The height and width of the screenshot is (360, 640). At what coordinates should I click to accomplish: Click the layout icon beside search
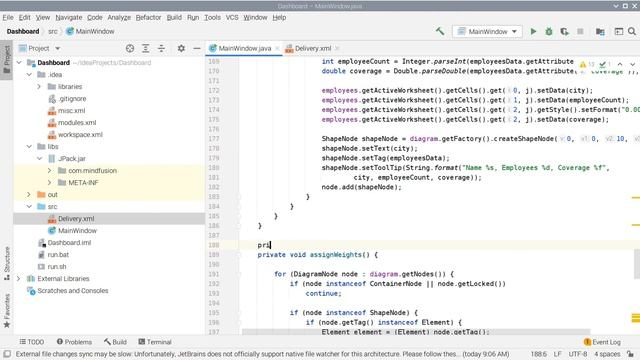619,31
